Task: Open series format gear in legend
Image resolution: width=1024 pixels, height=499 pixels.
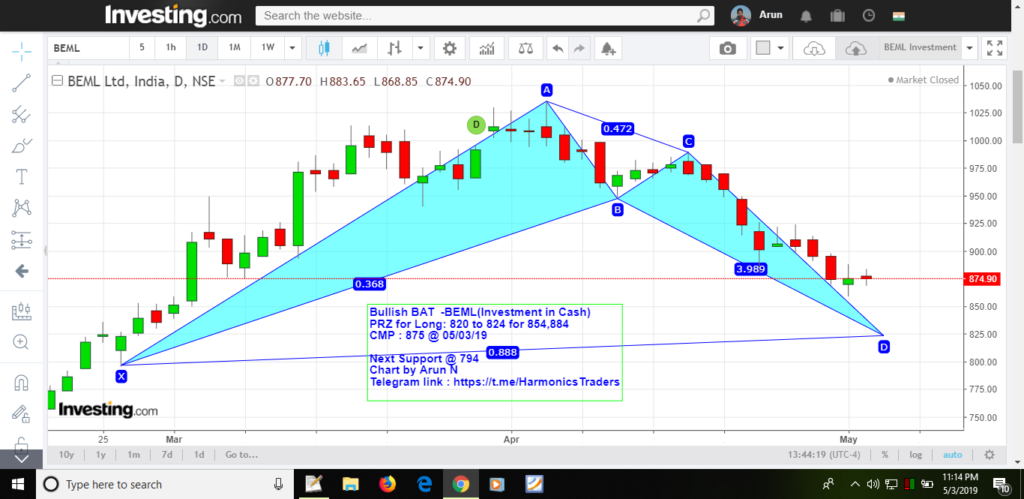Action: 253,82
